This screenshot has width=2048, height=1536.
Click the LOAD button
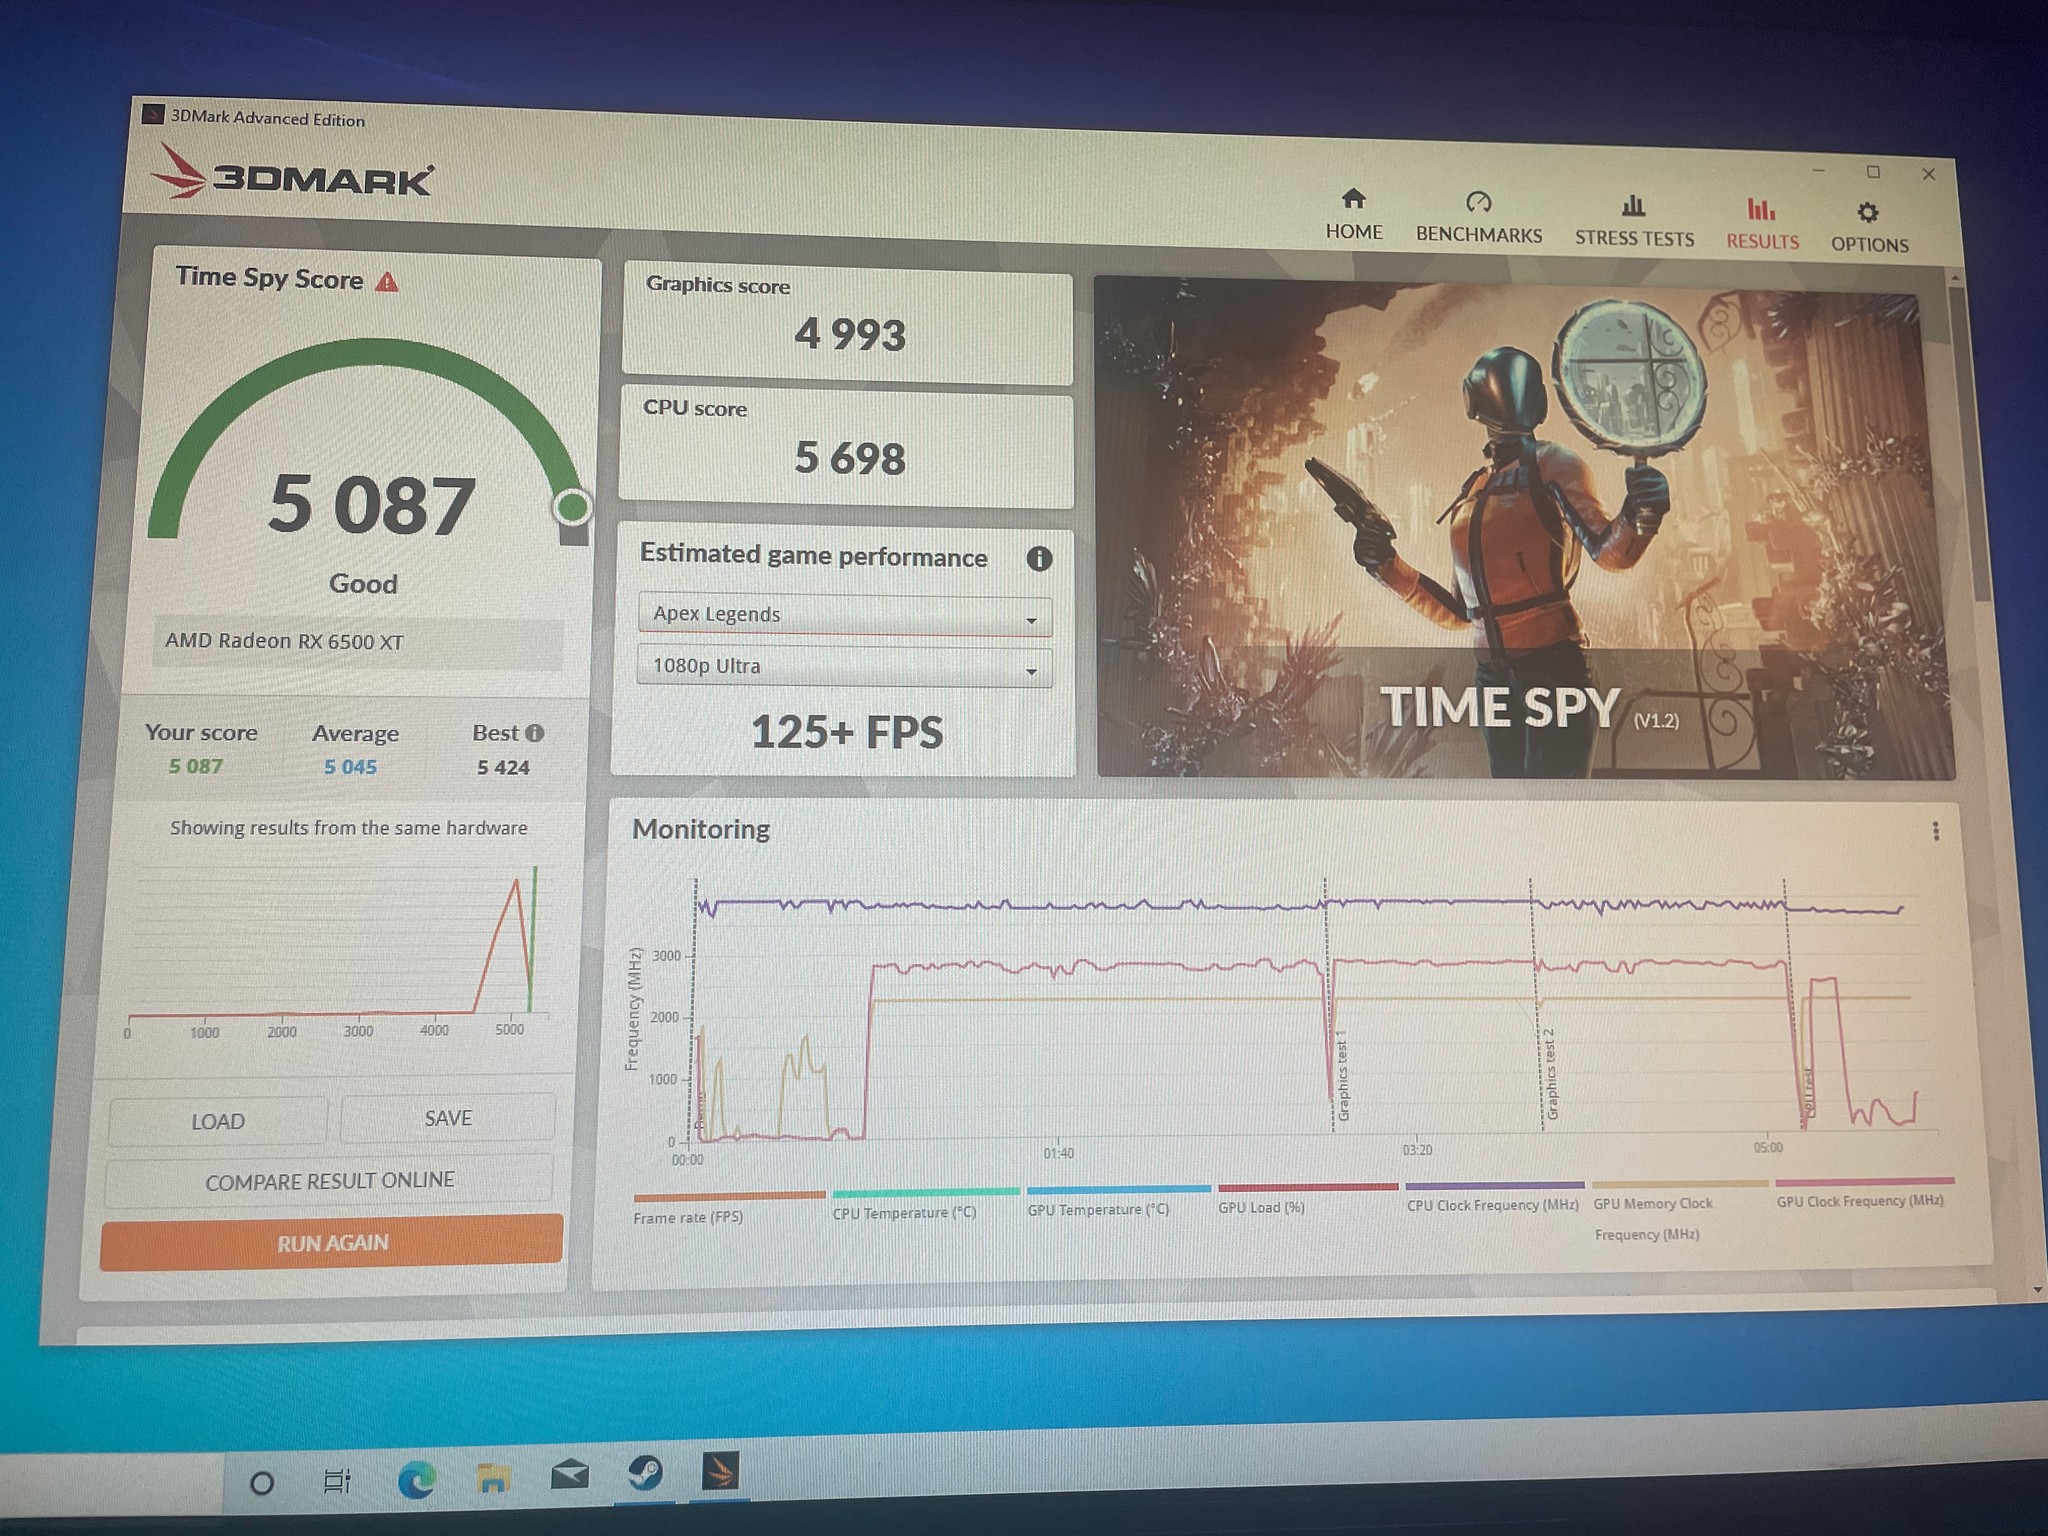(218, 1121)
